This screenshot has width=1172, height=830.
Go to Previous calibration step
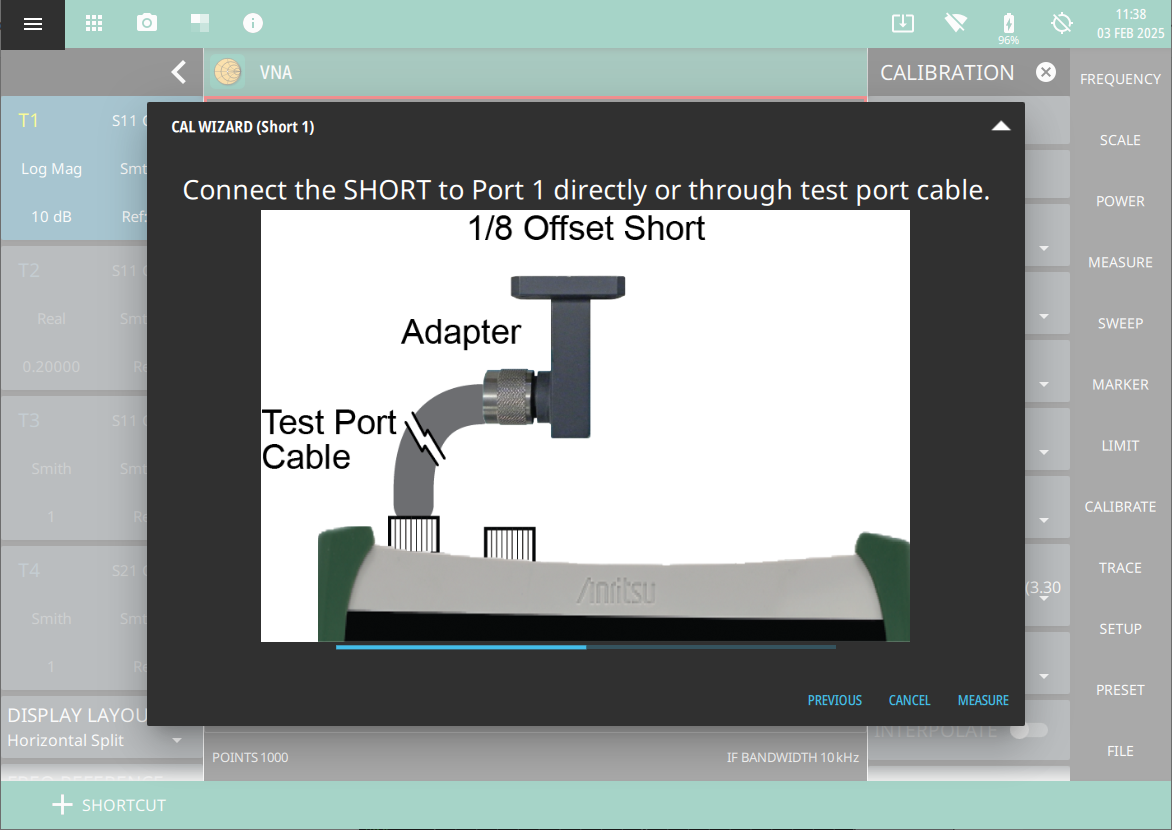point(834,700)
